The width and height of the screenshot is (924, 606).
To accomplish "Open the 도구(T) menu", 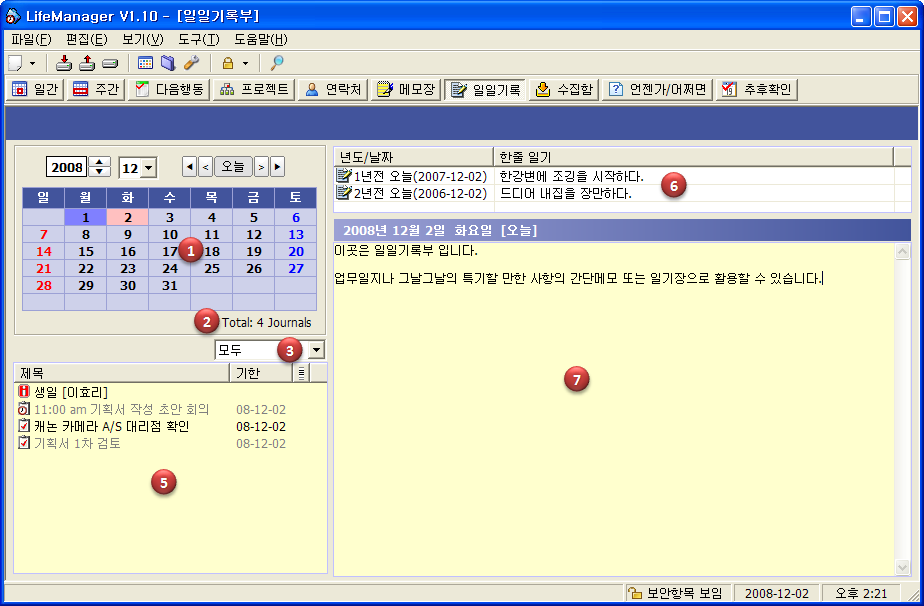I will [x=199, y=39].
